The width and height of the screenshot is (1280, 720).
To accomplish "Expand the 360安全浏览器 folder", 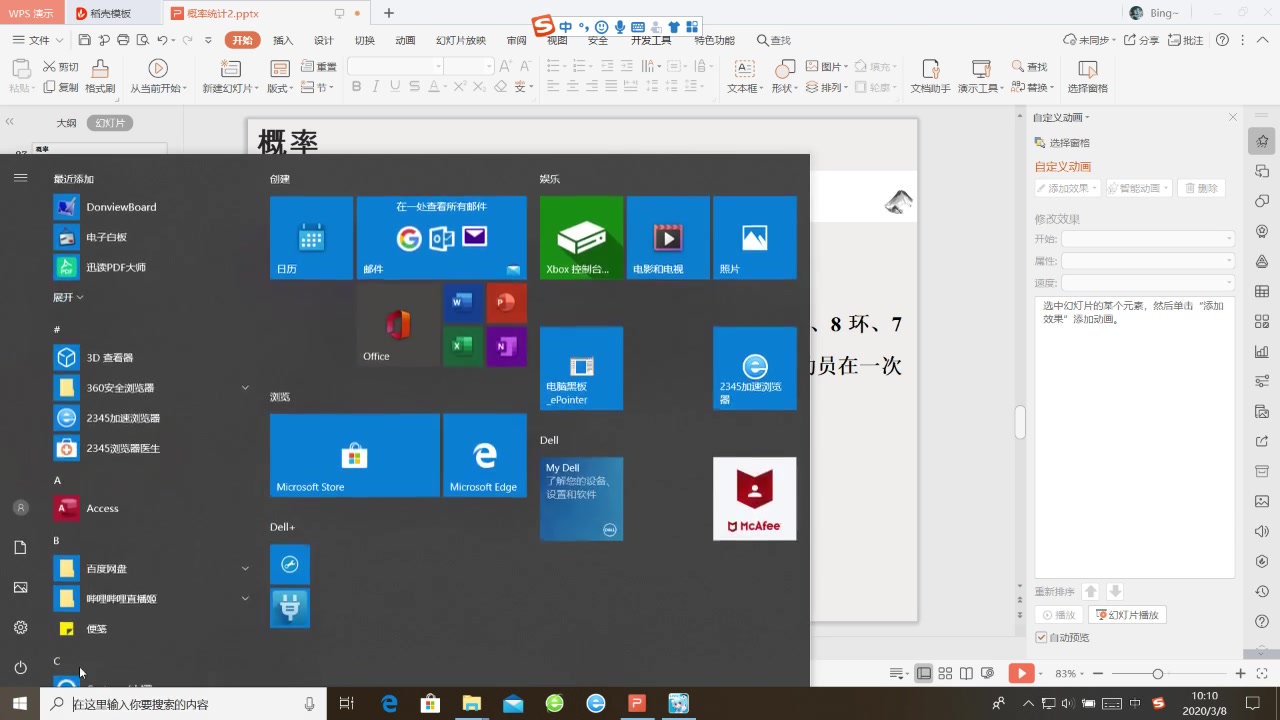I will pyautogui.click(x=150, y=387).
